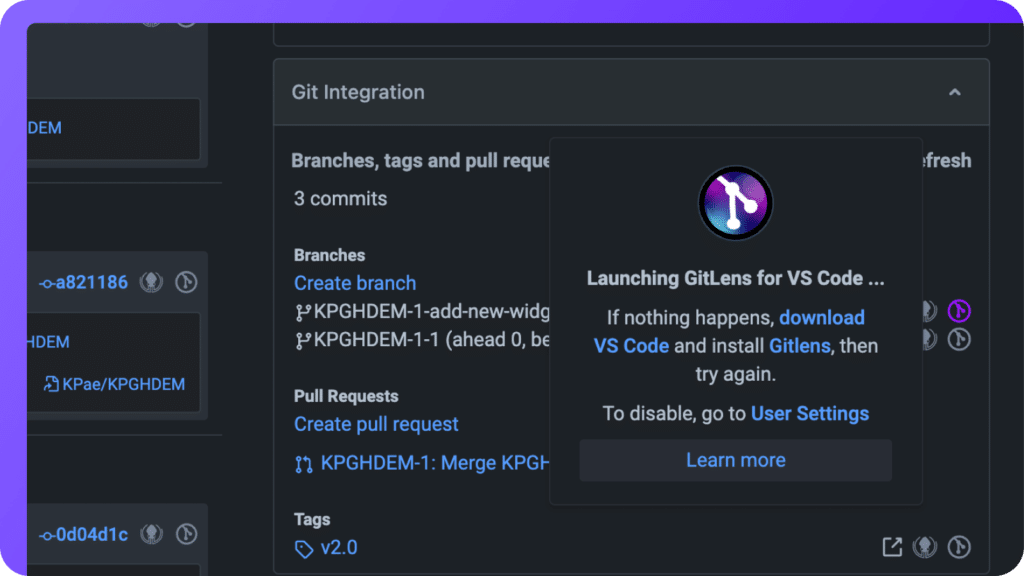The width and height of the screenshot is (1024, 576).
Task: Click branch icon beside KPGHDEM-1-add-new-widg
Action: point(303,313)
